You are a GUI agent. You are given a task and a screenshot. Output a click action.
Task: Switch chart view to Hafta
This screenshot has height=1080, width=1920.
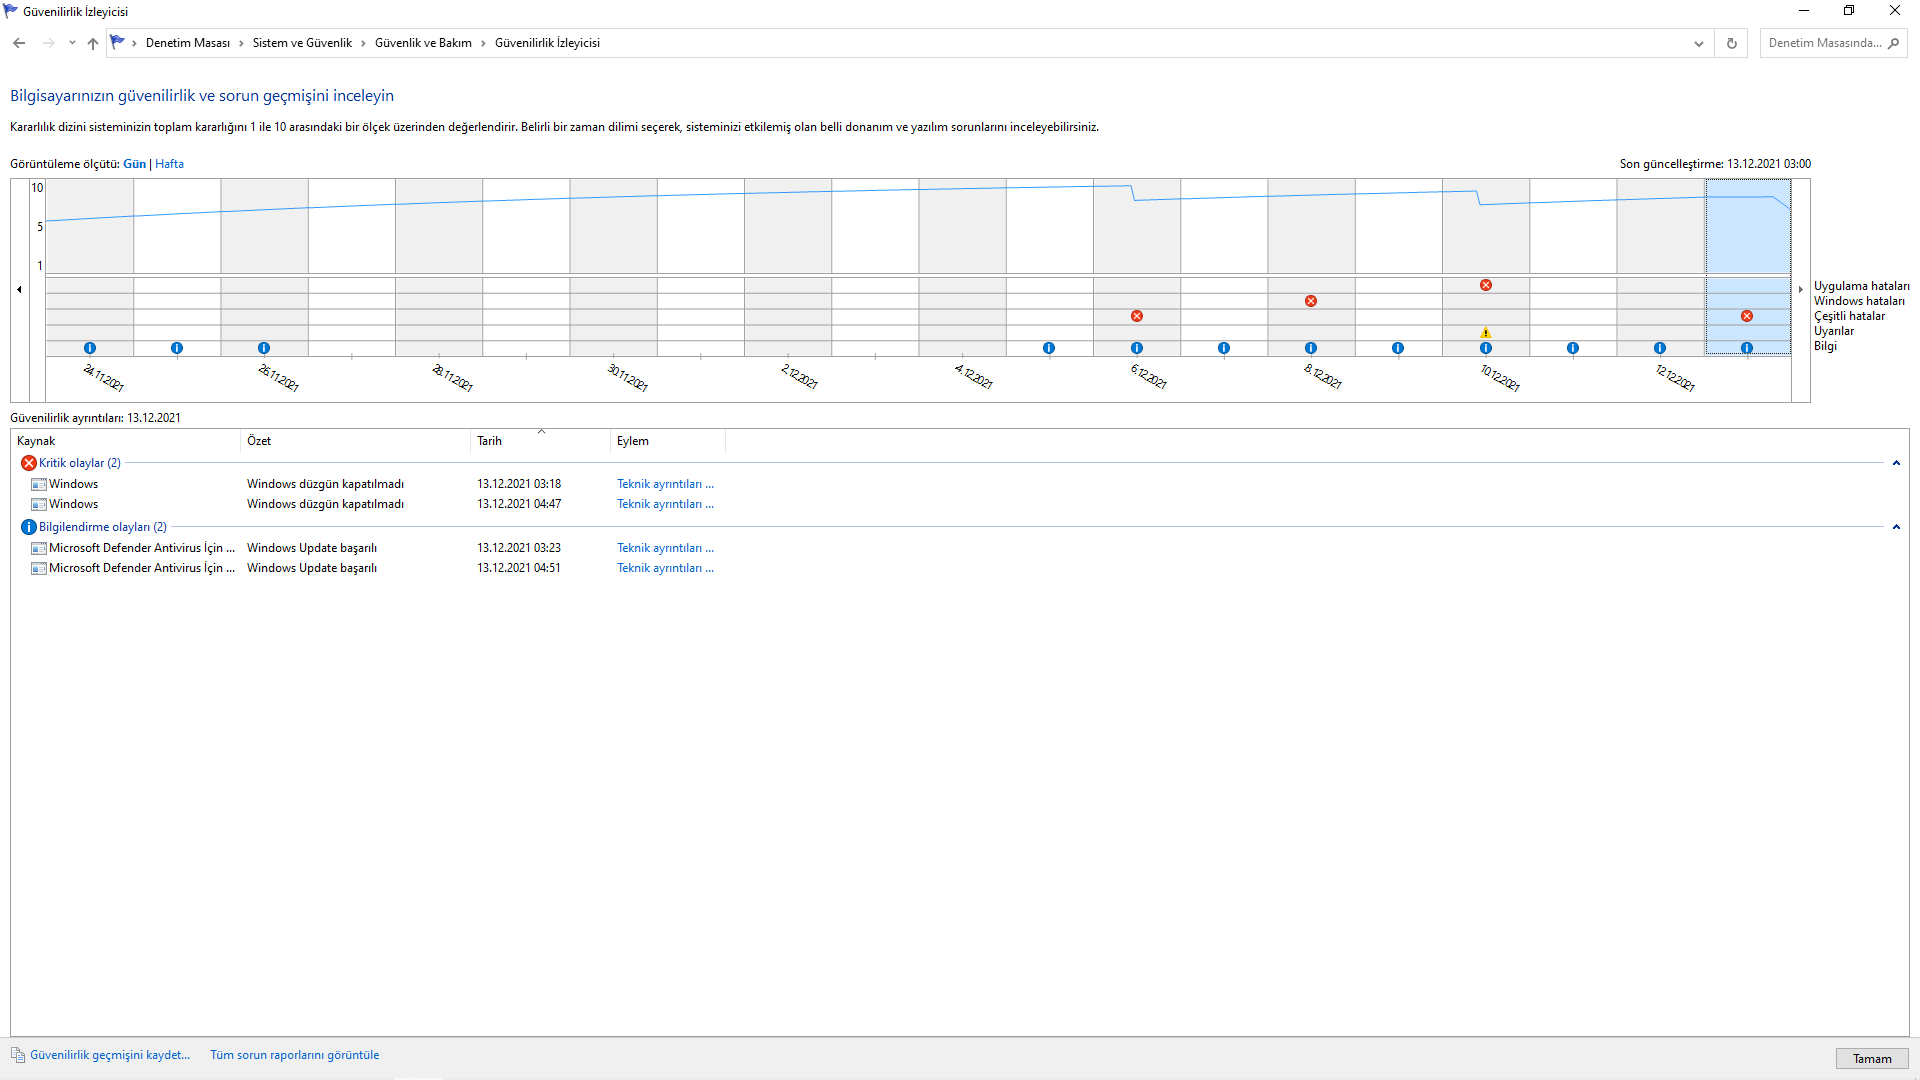(169, 164)
